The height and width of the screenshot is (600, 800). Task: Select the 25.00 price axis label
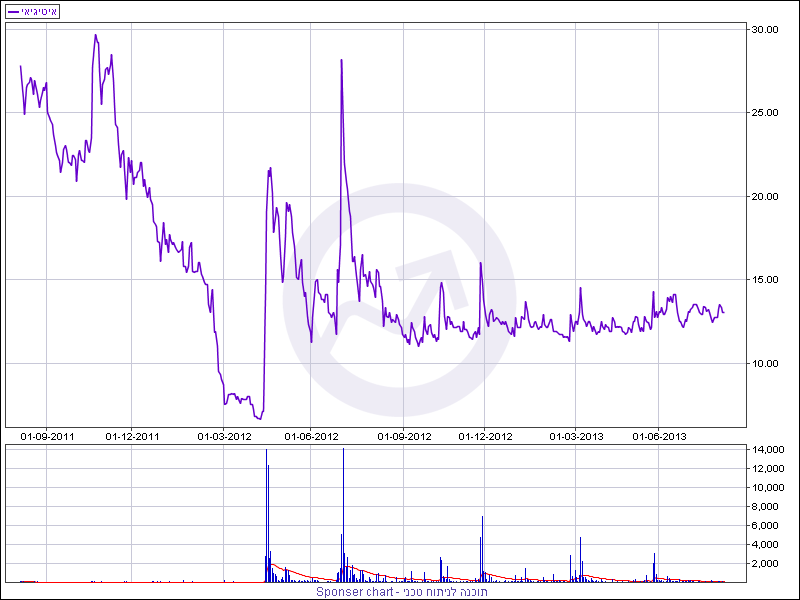[x=765, y=113]
